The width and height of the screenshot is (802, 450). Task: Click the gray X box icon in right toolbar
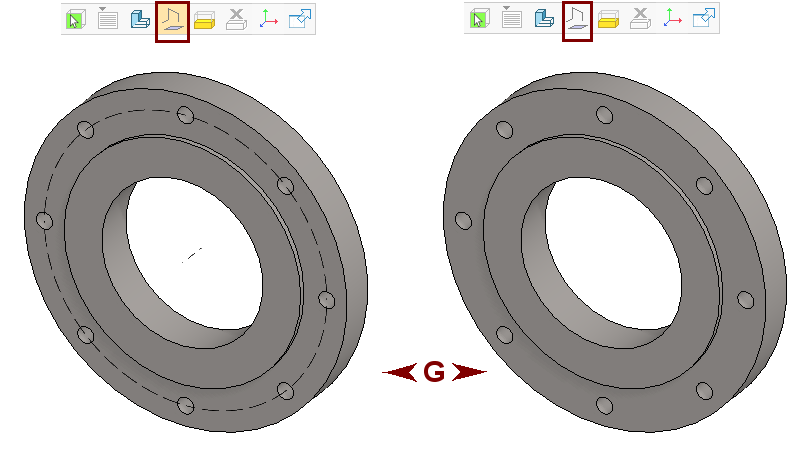pos(641,19)
